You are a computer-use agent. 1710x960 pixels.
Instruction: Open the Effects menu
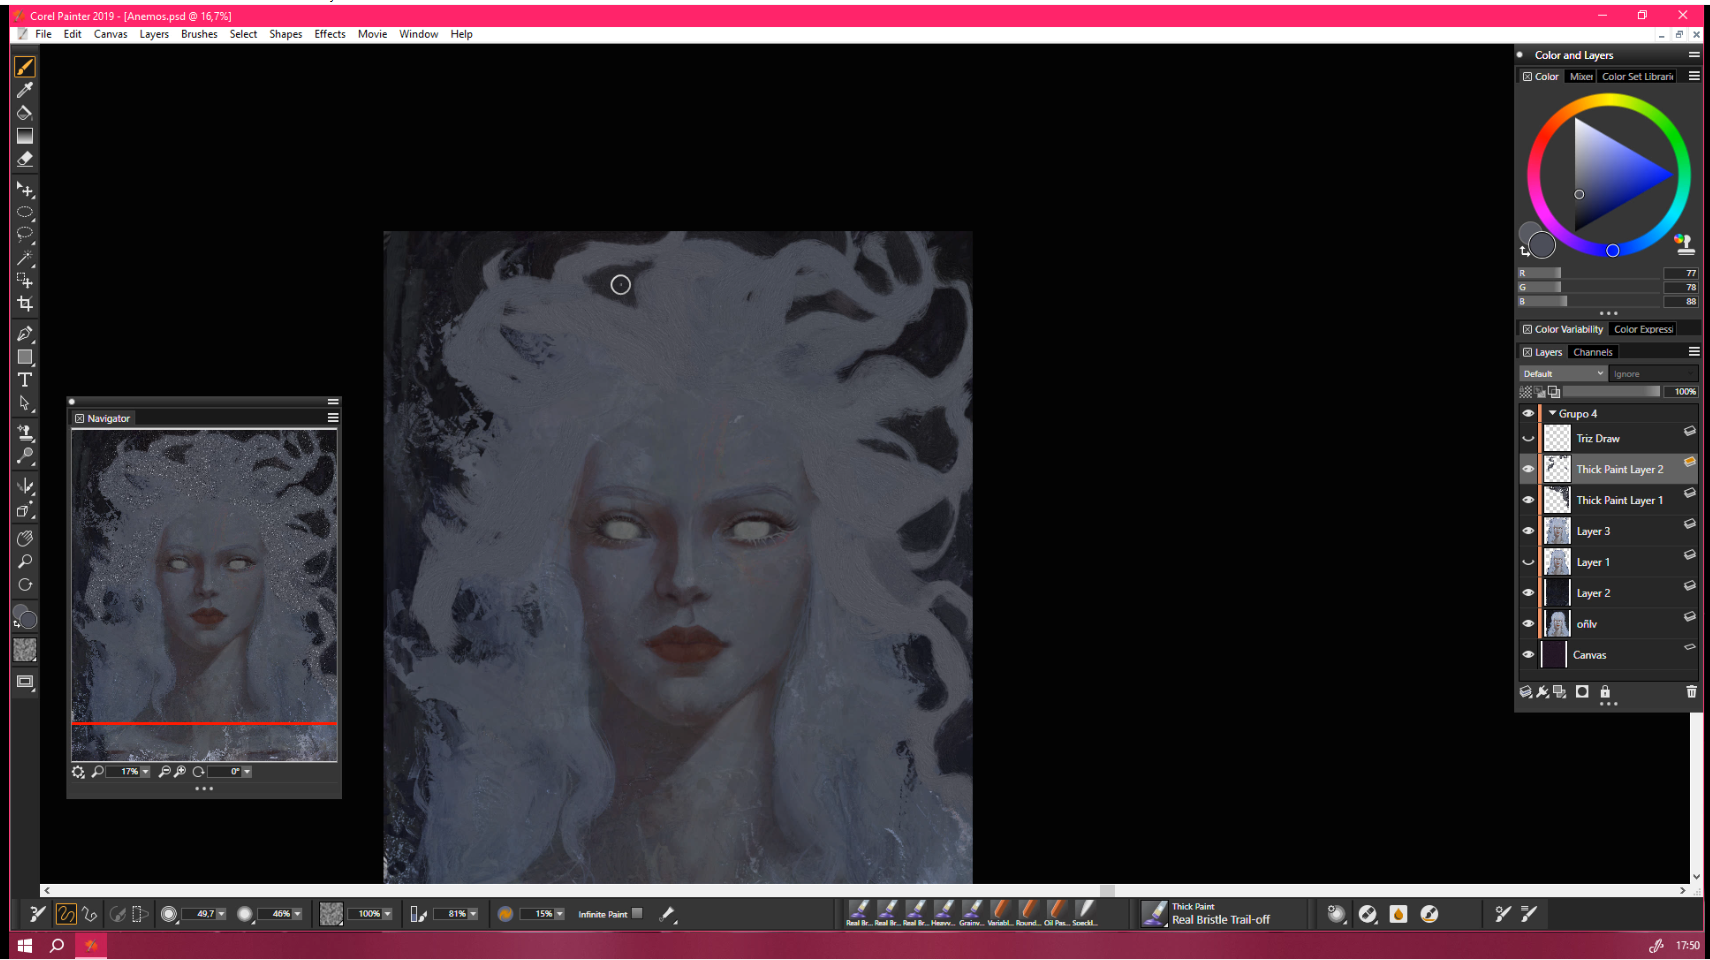click(x=330, y=34)
